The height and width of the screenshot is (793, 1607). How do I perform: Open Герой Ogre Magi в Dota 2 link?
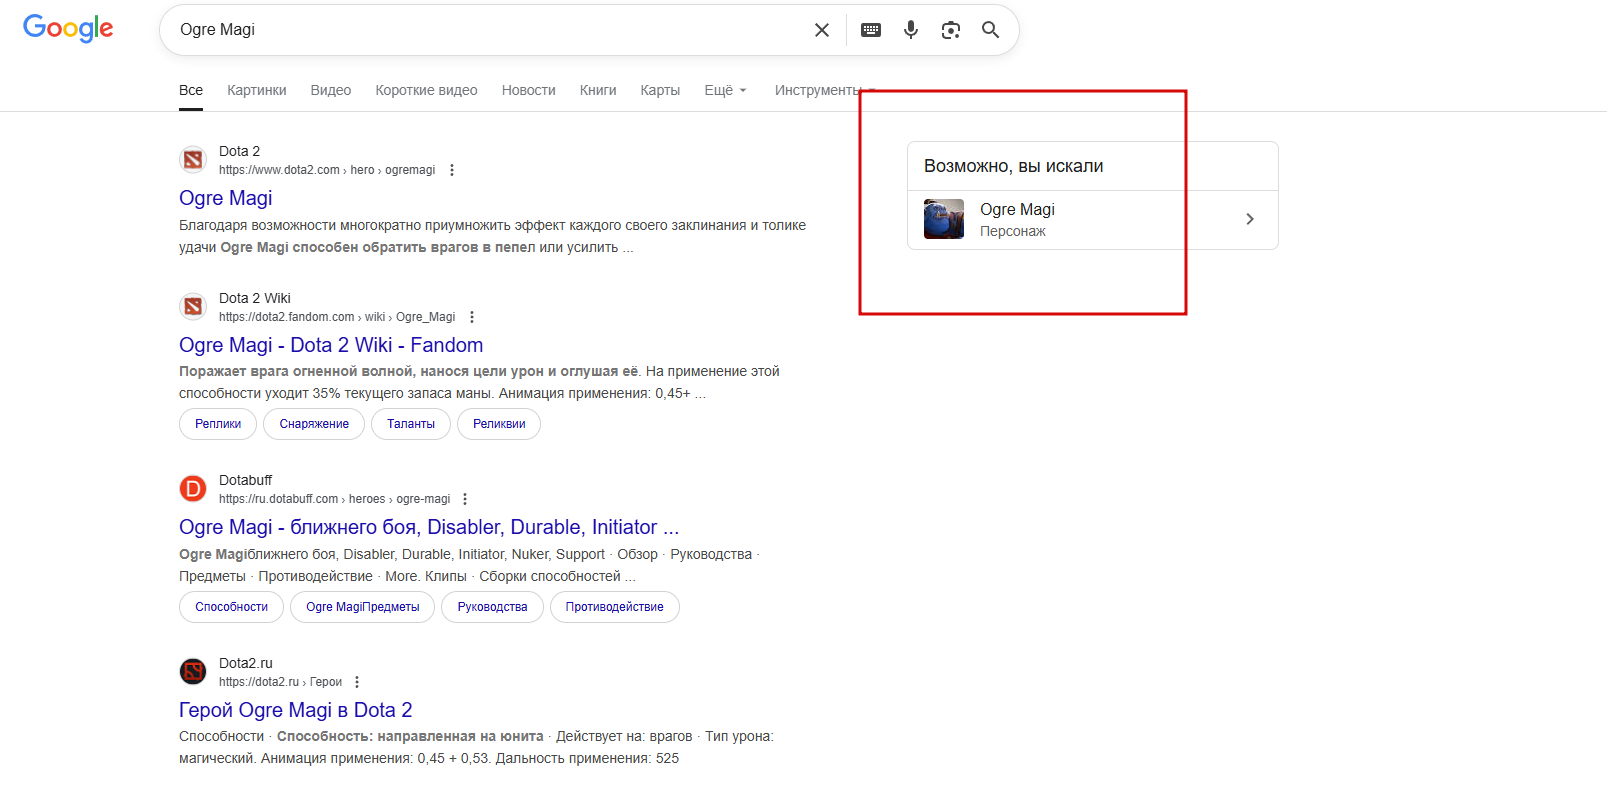[x=296, y=710]
